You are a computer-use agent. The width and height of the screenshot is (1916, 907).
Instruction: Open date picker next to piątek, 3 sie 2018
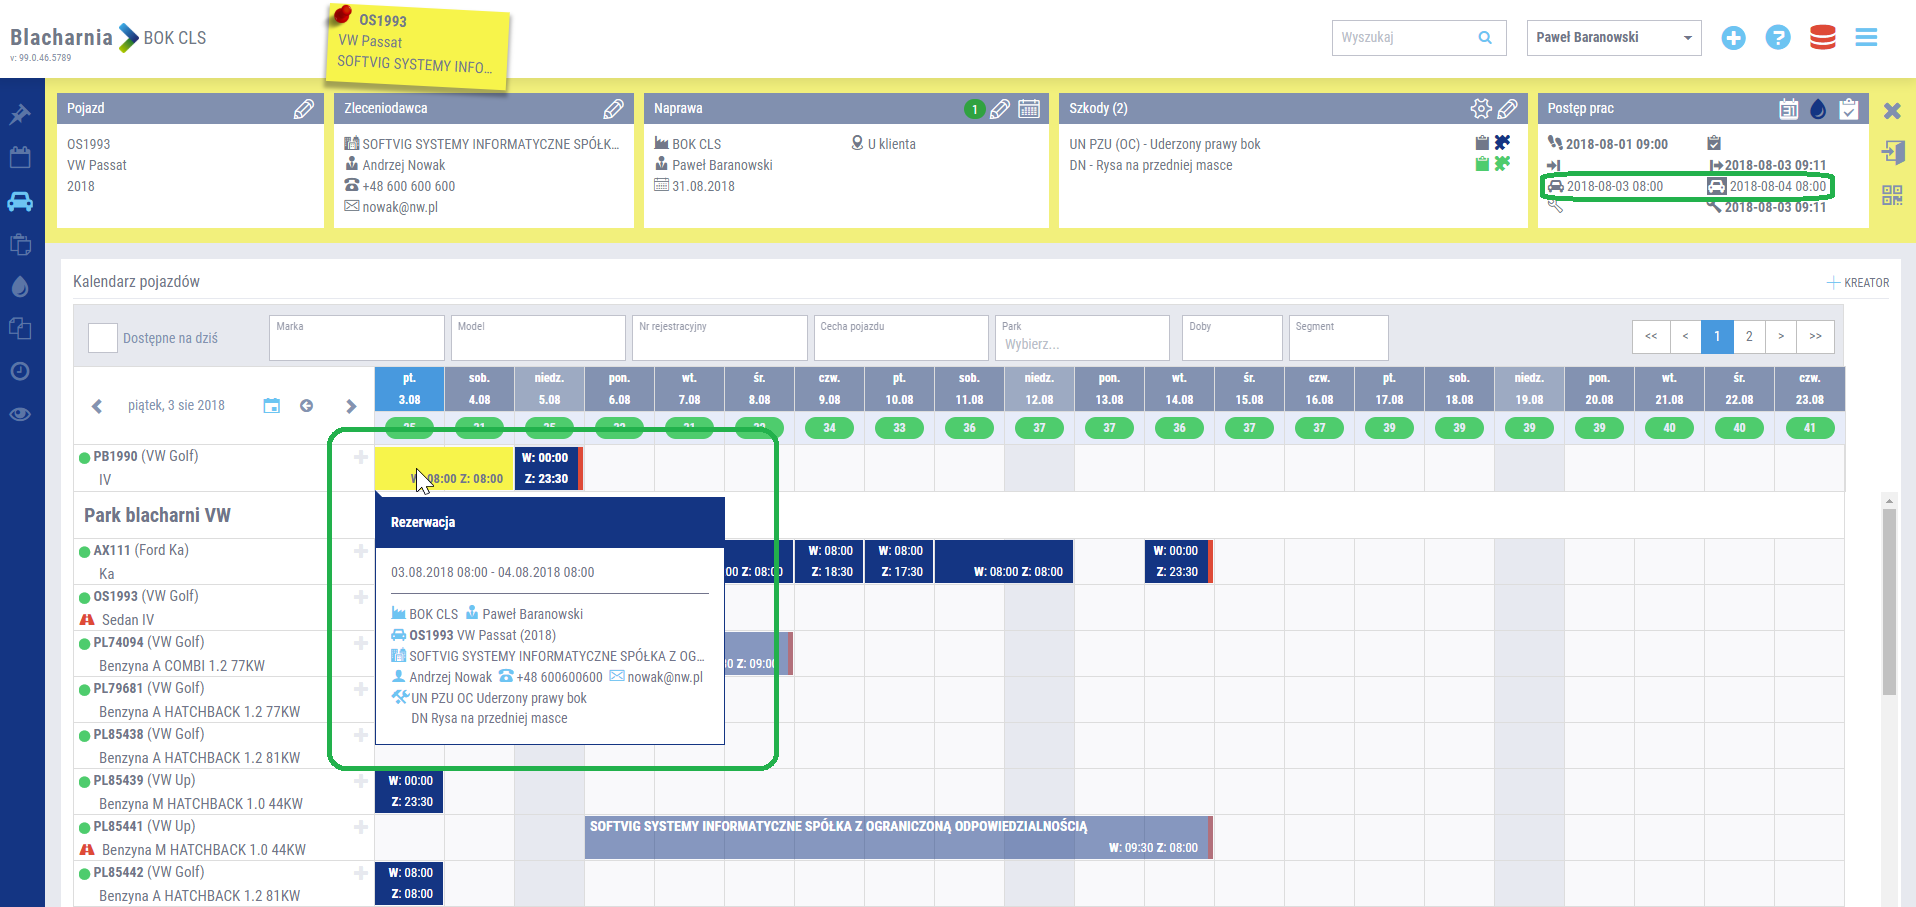pyautogui.click(x=271, y=406)
